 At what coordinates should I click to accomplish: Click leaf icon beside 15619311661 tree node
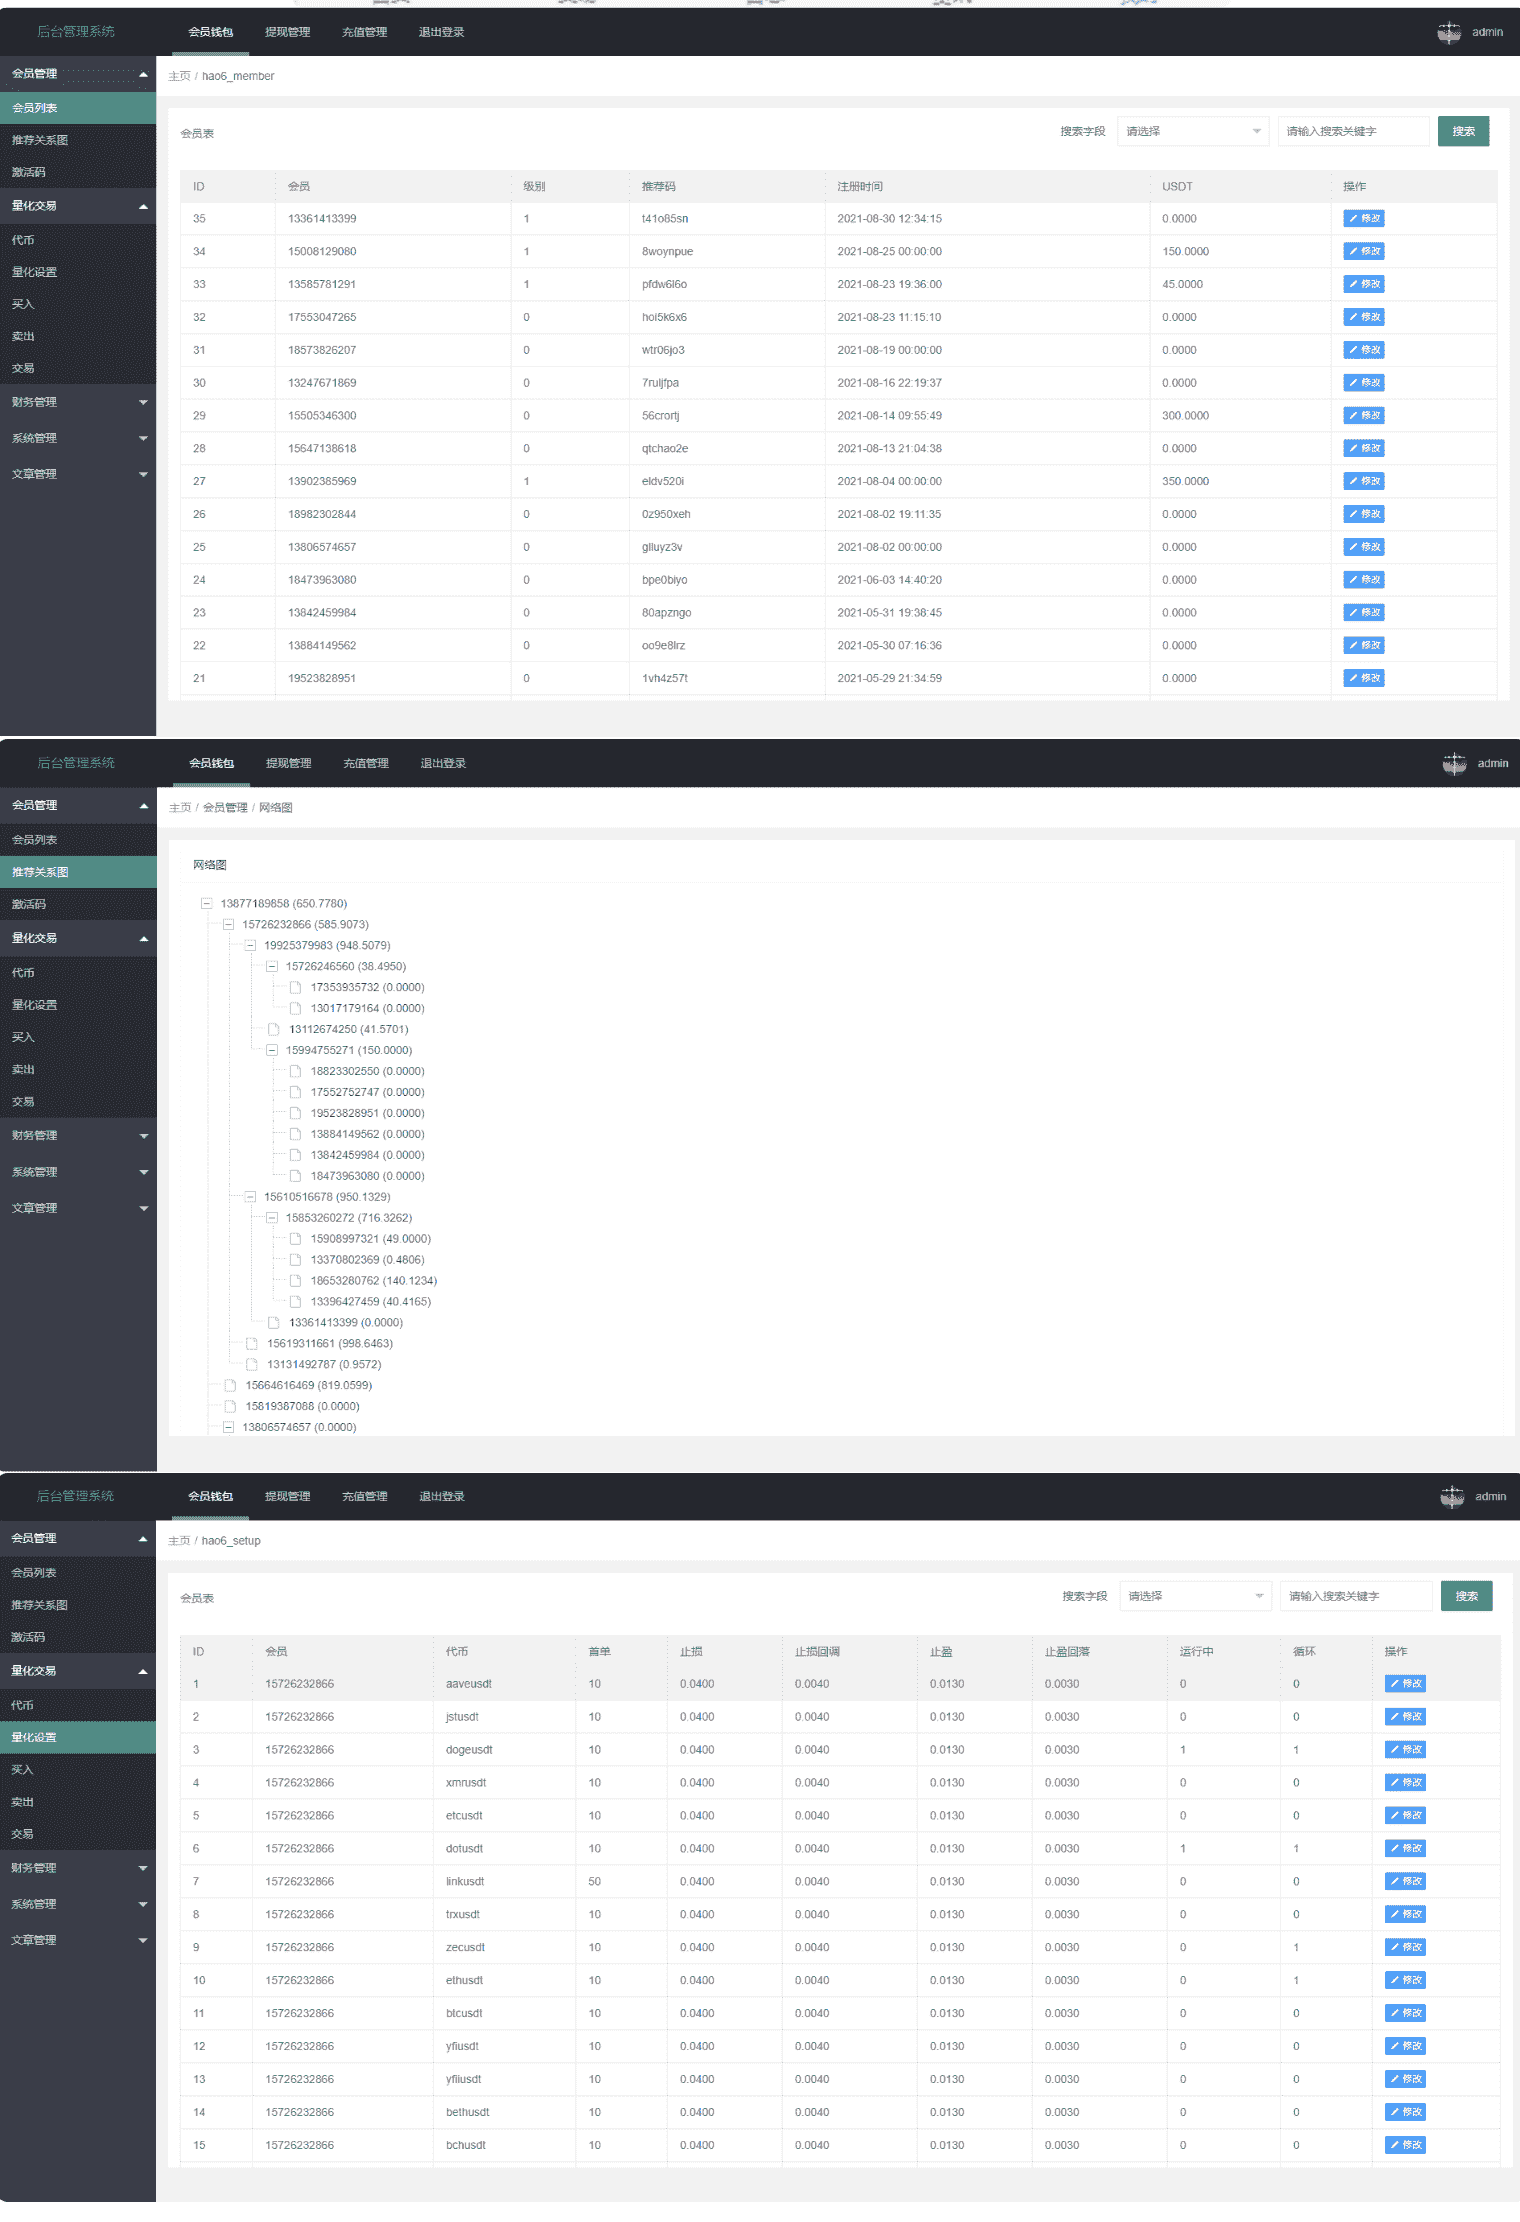click(x=252, y=1344)
